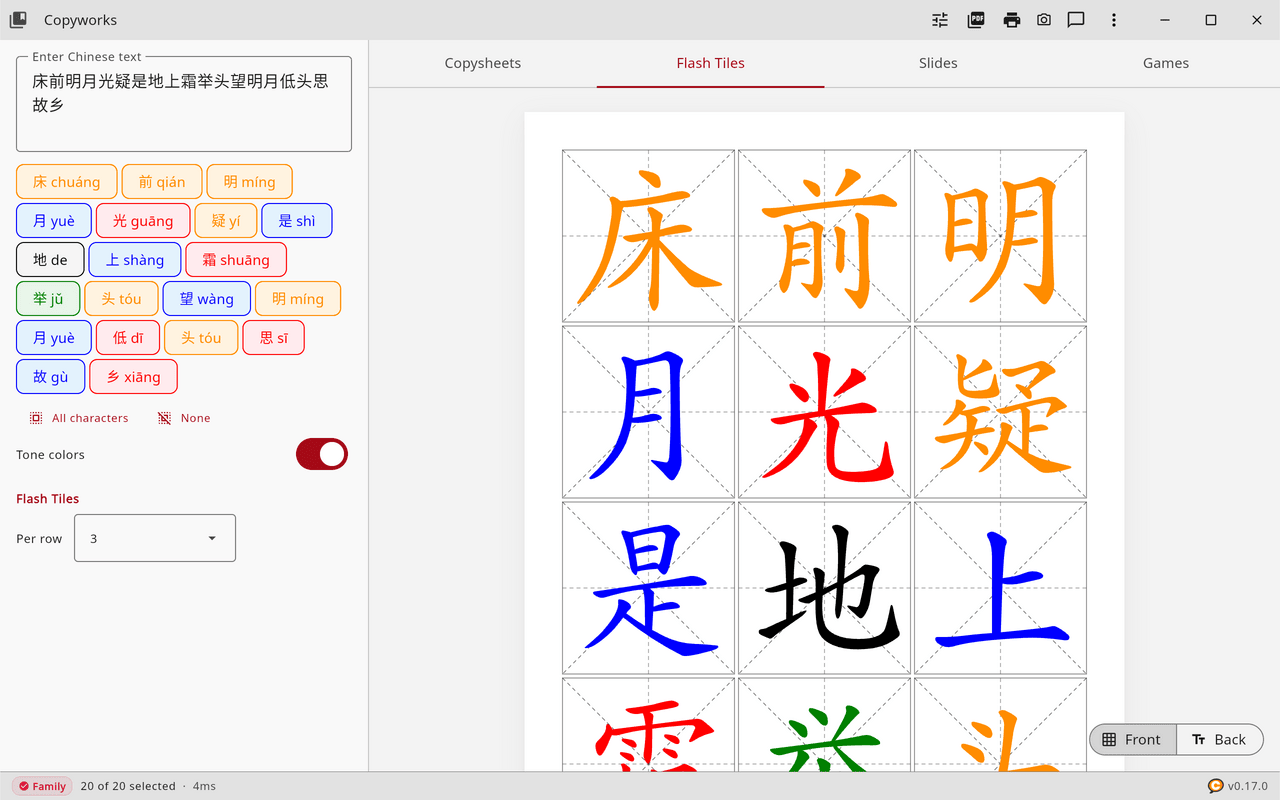The width and height of the screenshot is (1280, 800).
Task: Take a snapshot with the camera icon
Action: (1044, 20)
